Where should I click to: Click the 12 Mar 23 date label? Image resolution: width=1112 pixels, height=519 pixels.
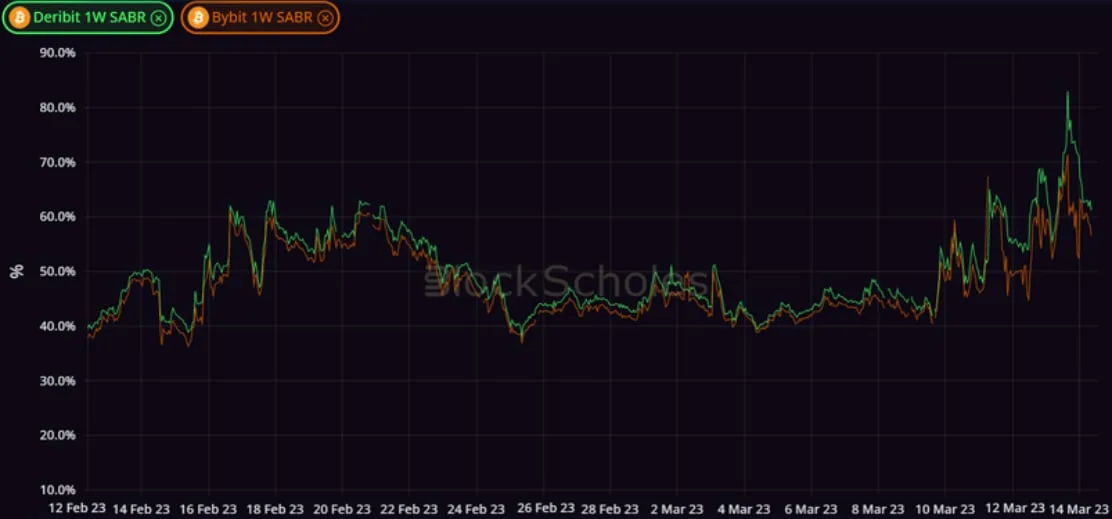(1015, 508)
